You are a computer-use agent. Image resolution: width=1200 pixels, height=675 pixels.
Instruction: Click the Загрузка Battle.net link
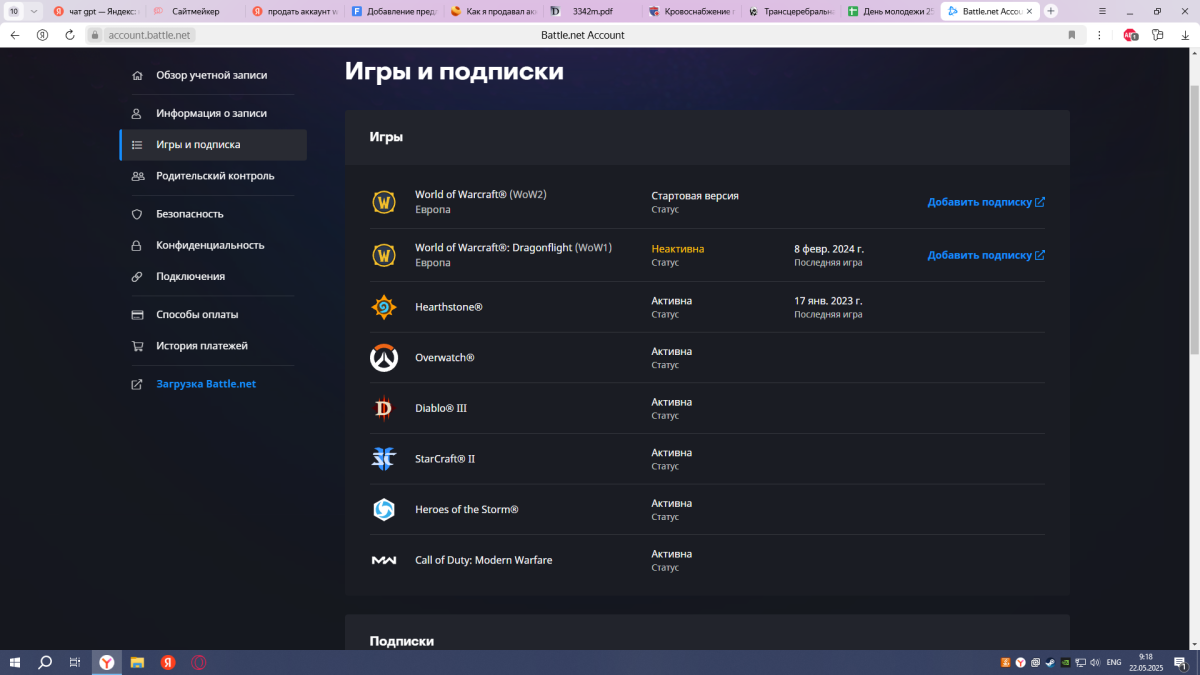(205, 384)
